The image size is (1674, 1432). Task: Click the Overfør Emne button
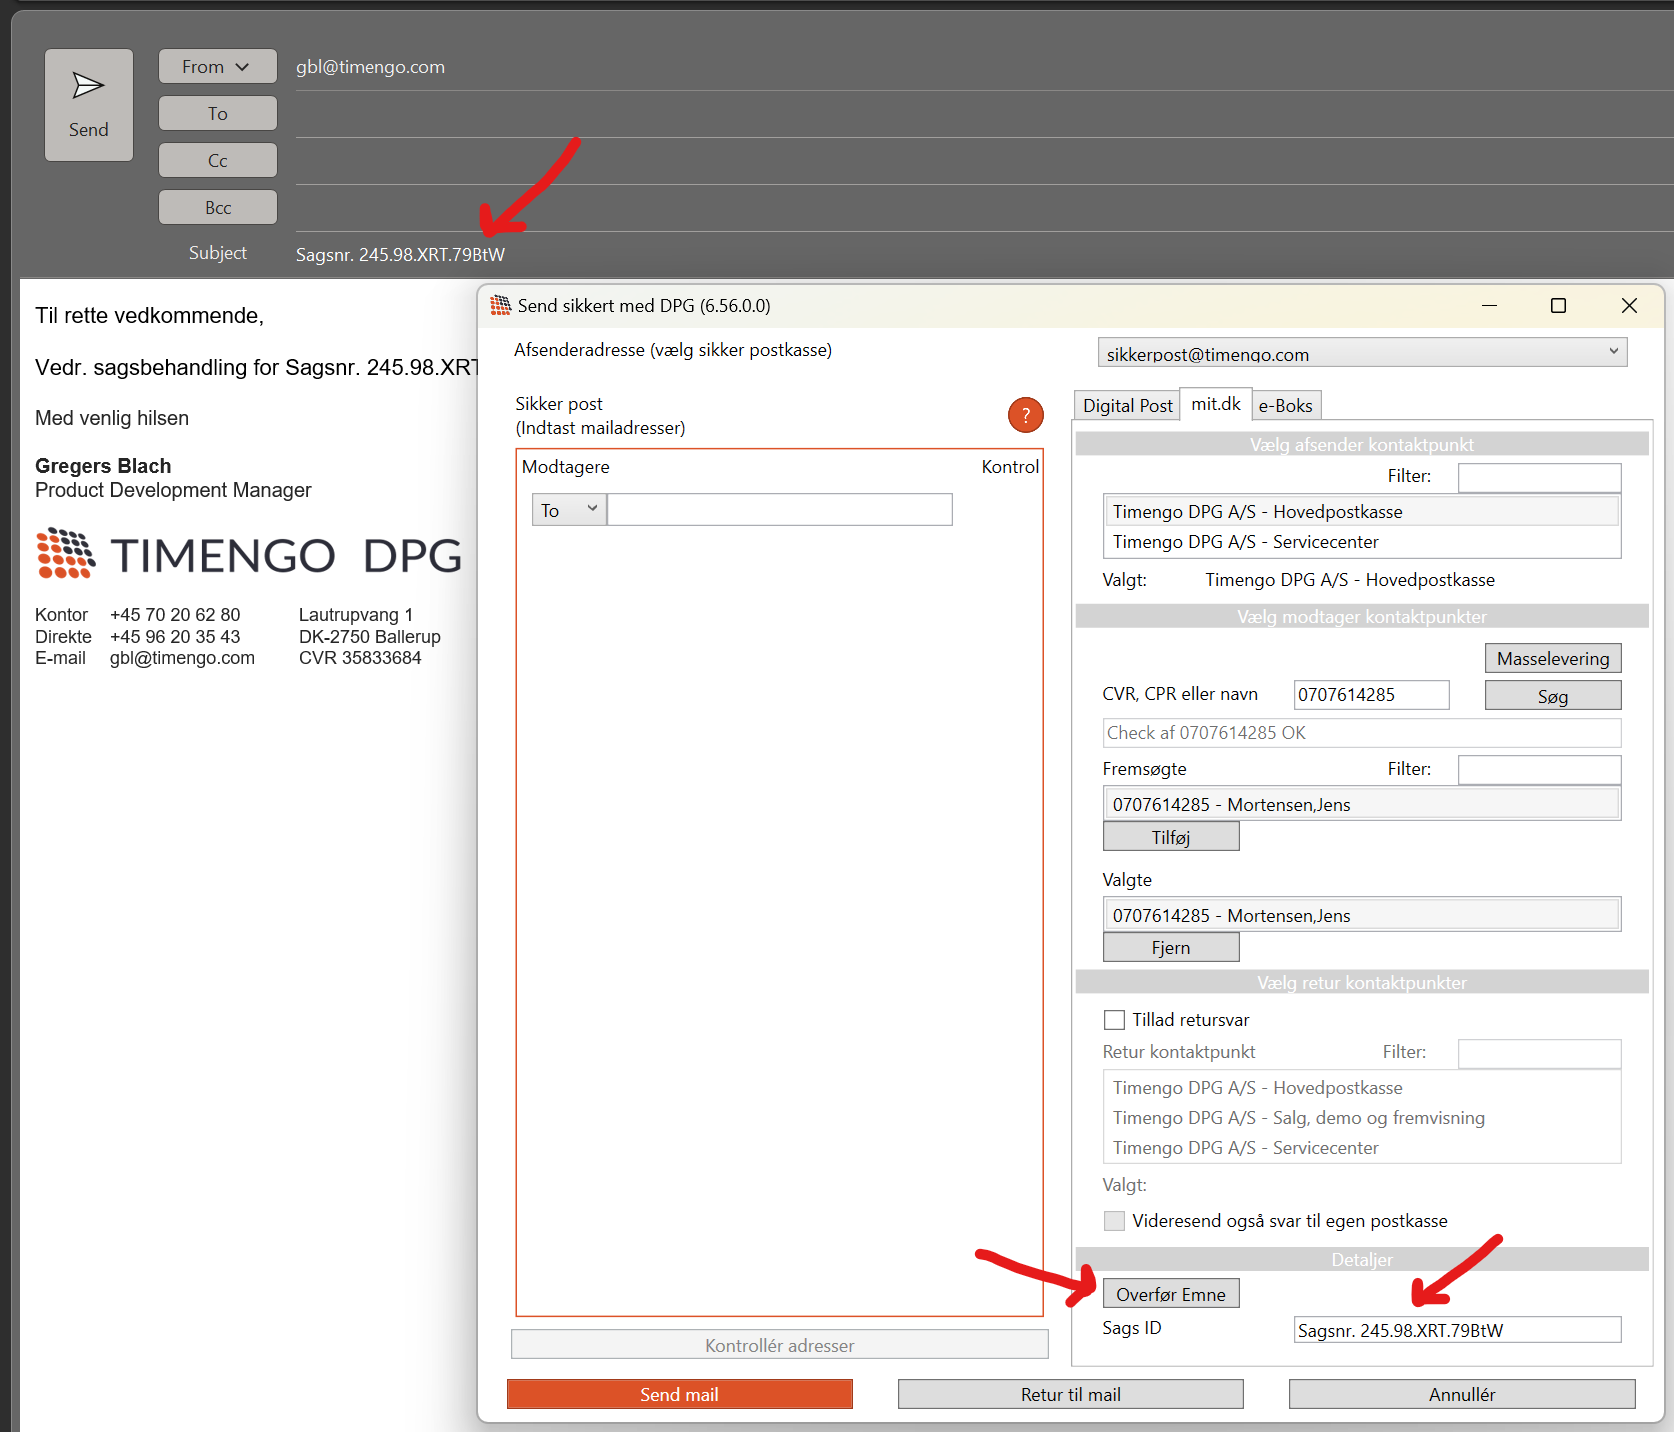click(x=1170, y=1294)
